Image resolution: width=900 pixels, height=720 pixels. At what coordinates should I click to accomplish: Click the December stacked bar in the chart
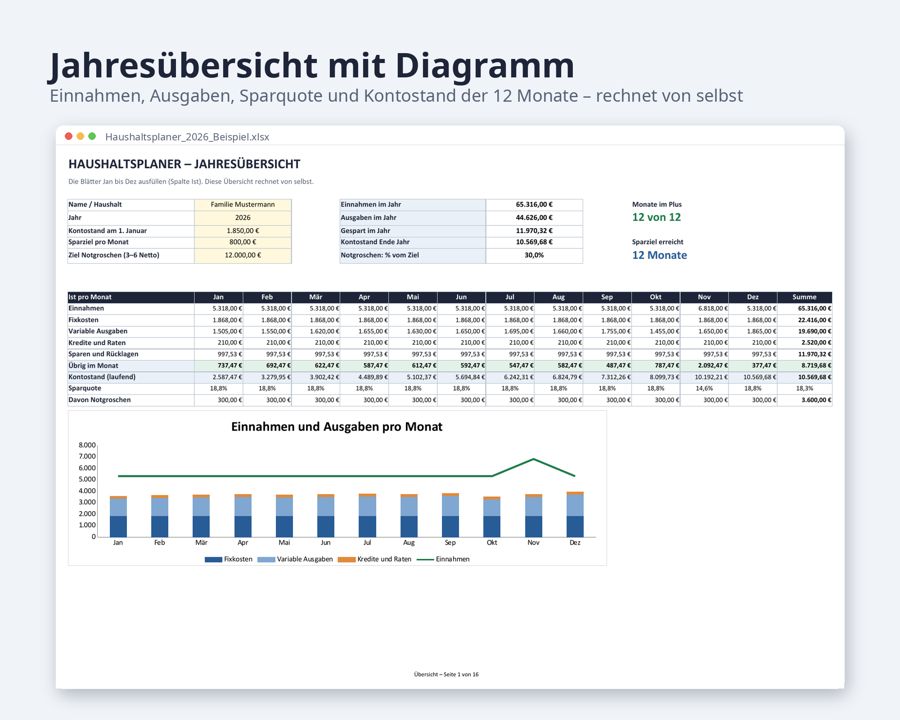575,514
